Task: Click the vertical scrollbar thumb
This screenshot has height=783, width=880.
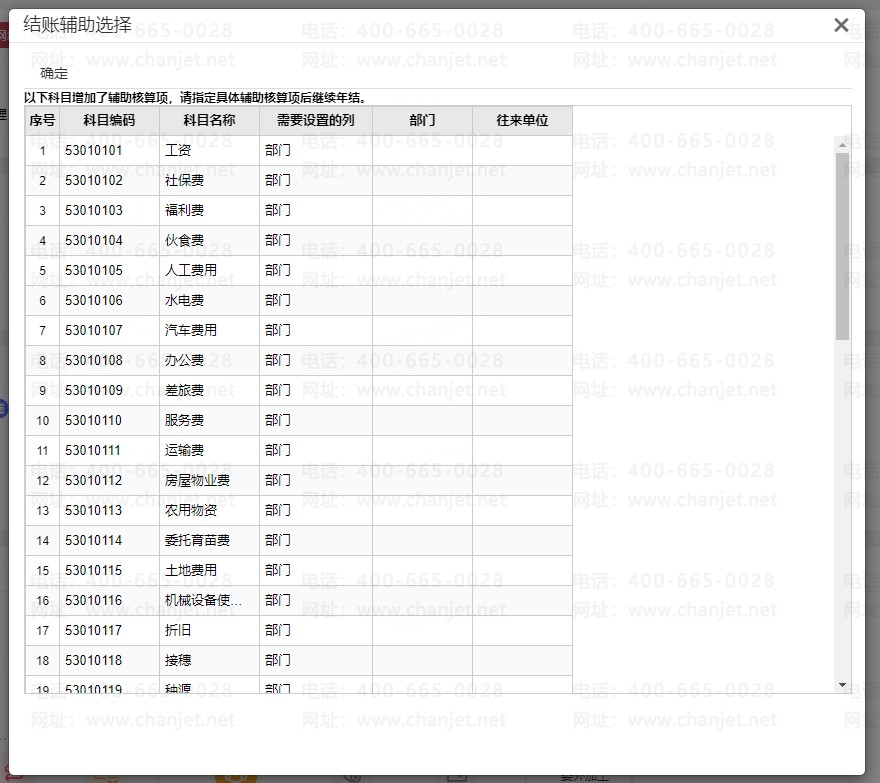Action: pos(842,245)
